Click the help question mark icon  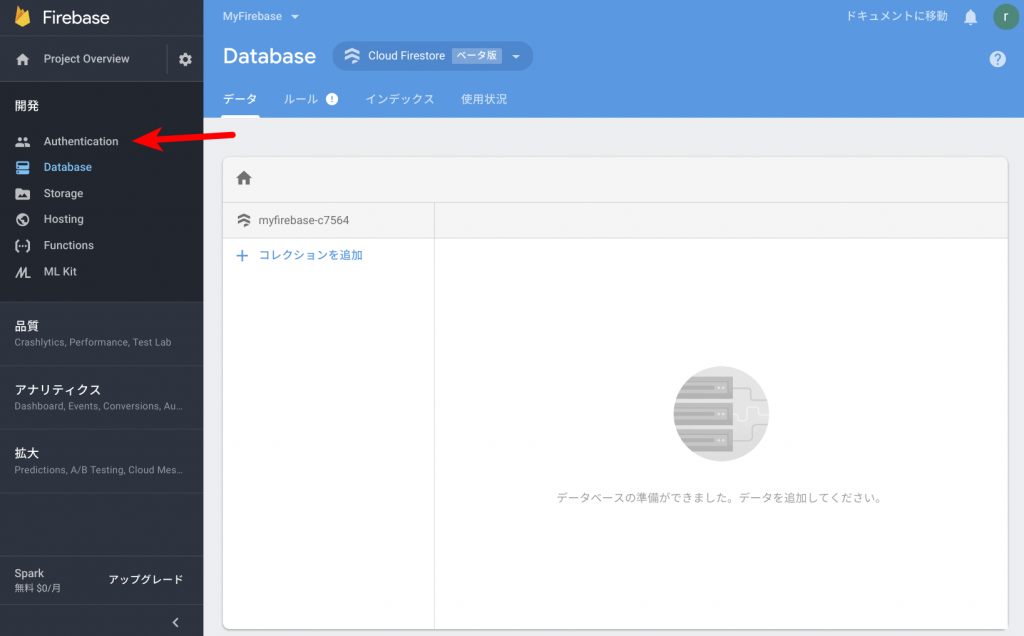(997, 59)
